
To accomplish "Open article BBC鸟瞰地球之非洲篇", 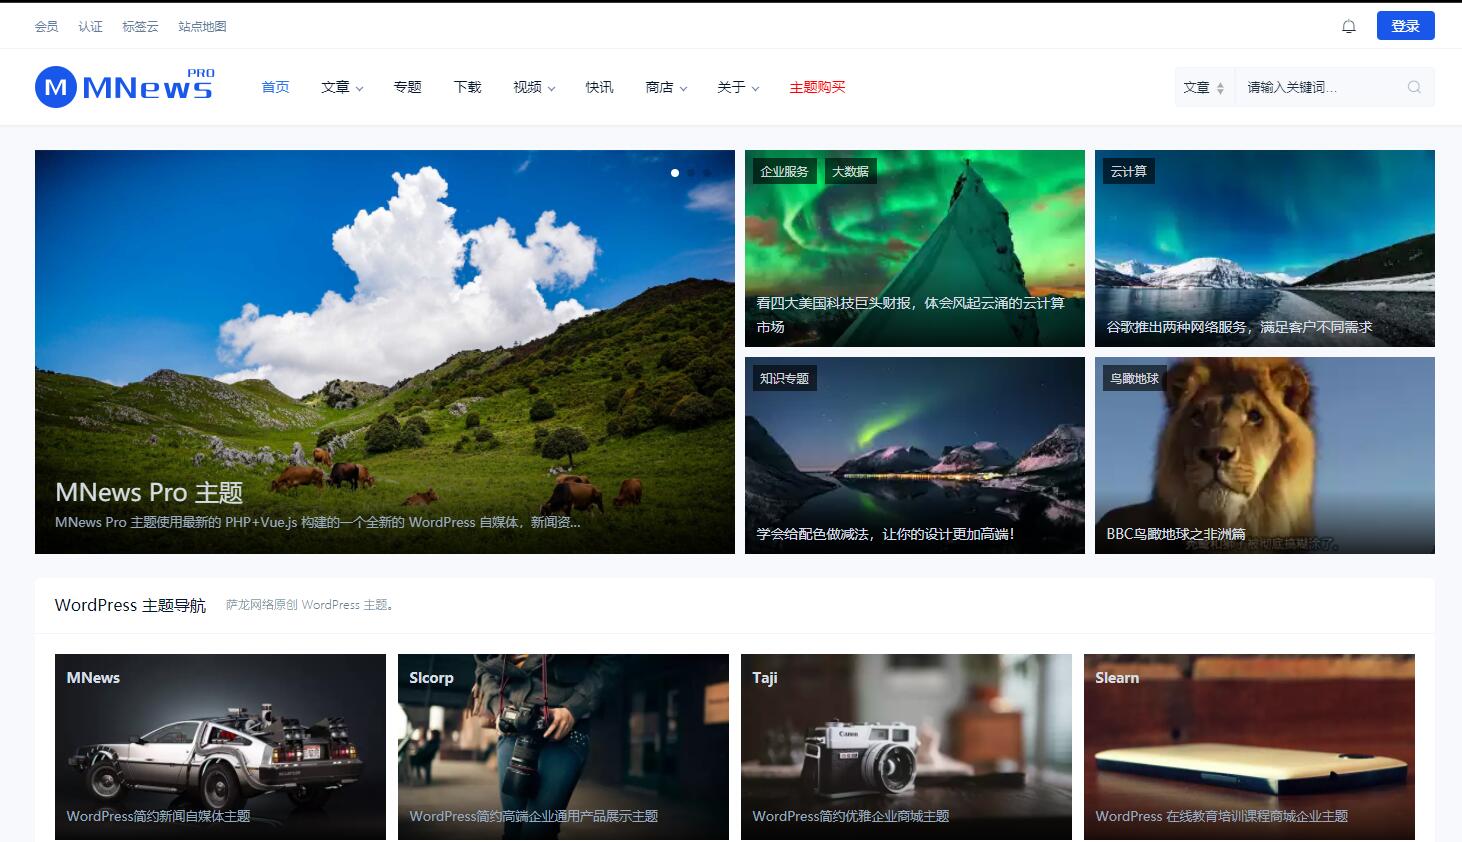I will 1176,534.
